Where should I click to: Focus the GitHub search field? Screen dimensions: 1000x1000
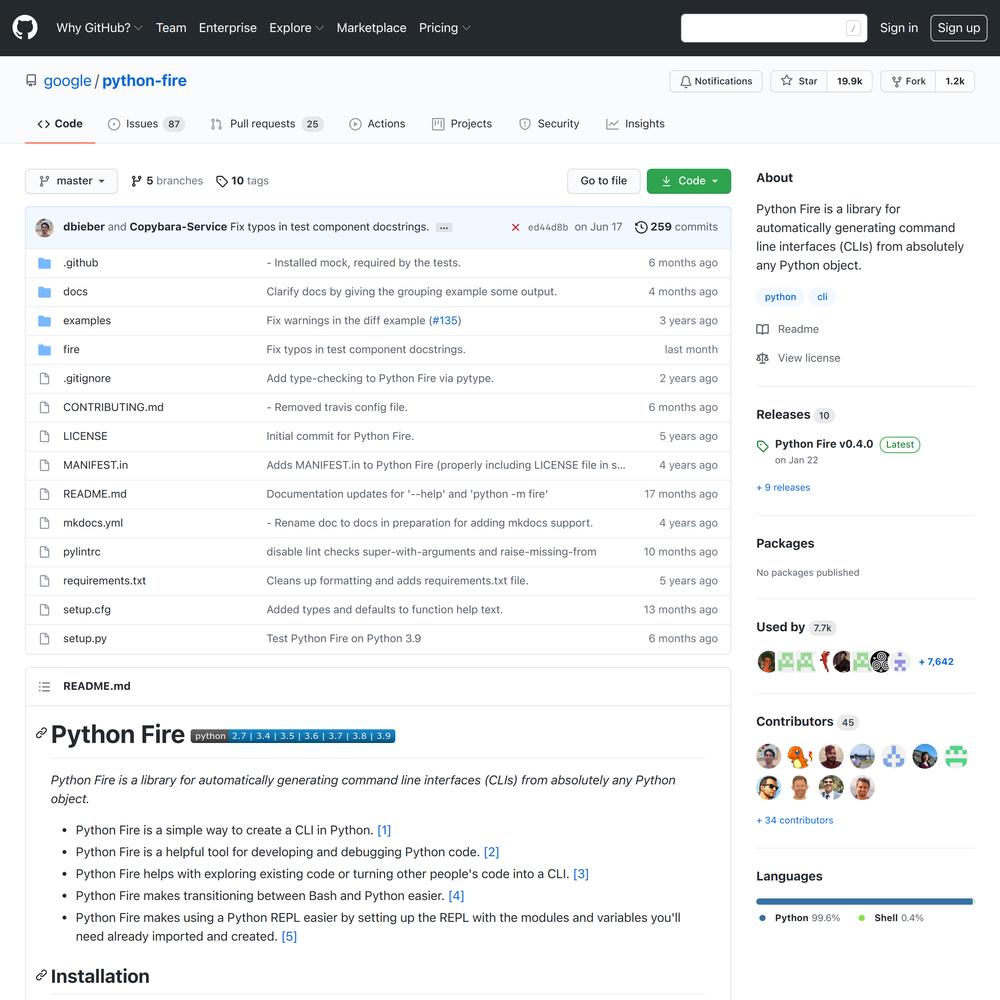point(774,28)
